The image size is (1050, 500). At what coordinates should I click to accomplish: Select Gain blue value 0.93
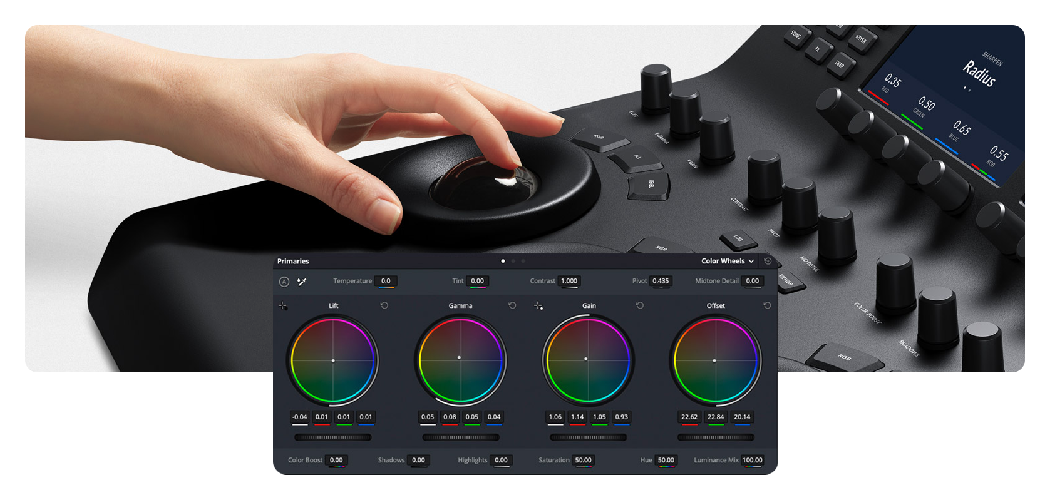621,418
